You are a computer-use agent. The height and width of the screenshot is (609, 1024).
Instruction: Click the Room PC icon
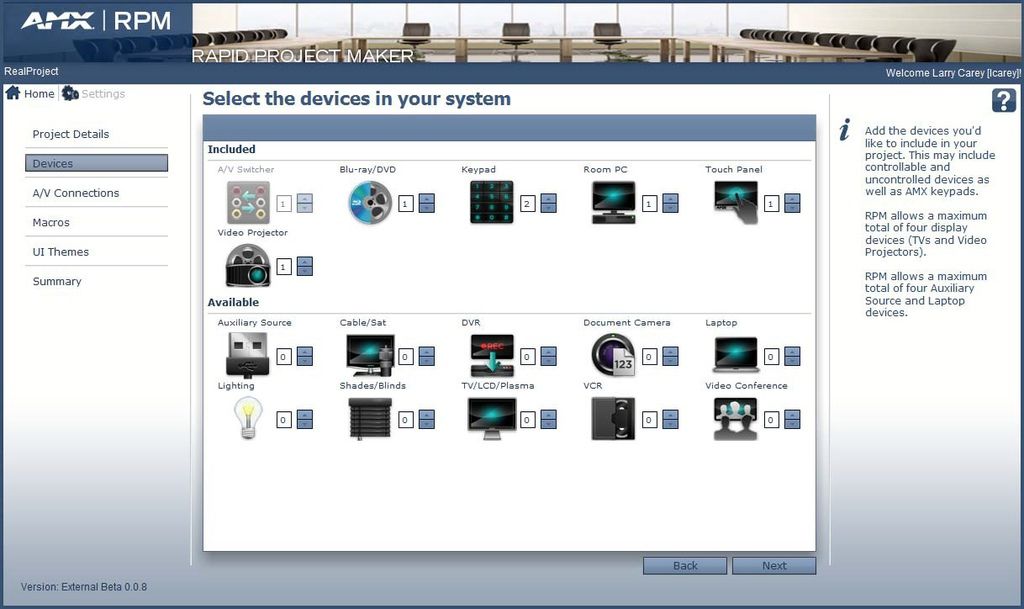613,203
